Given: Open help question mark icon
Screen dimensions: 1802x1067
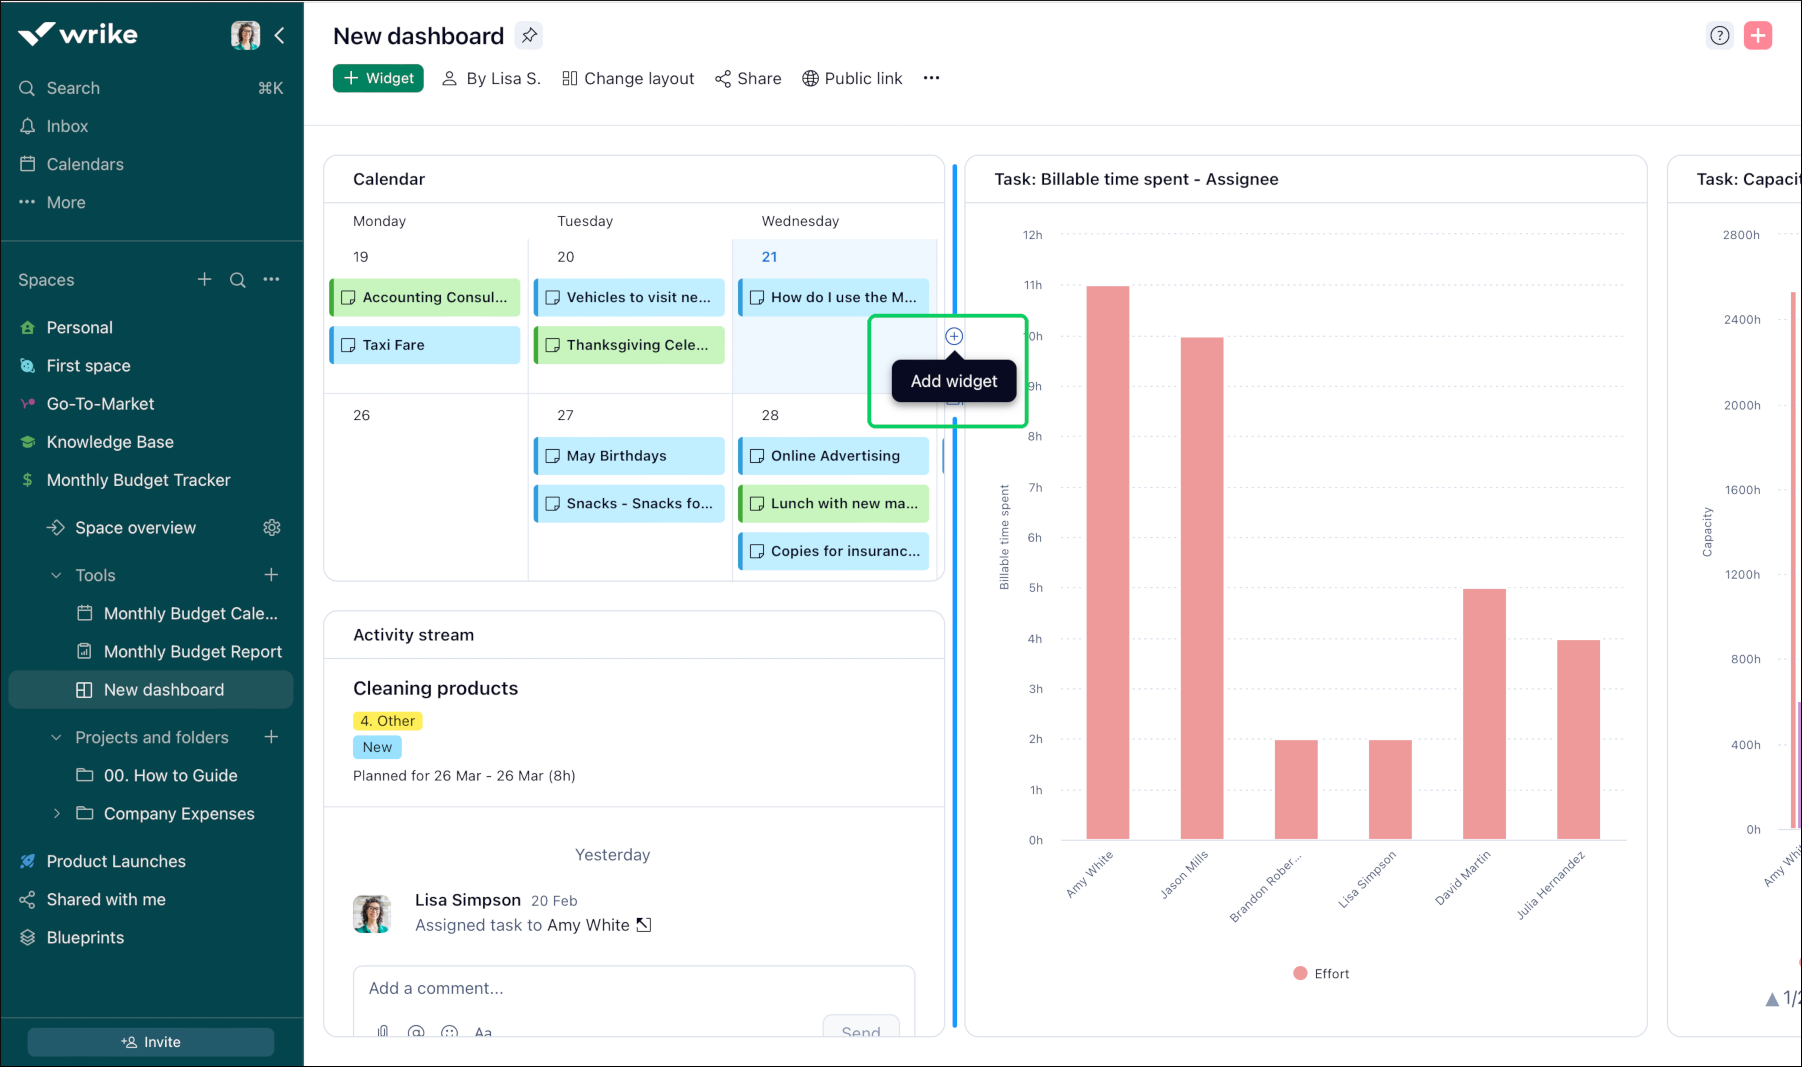Looking at the screenshot, I should [1719, 36].
